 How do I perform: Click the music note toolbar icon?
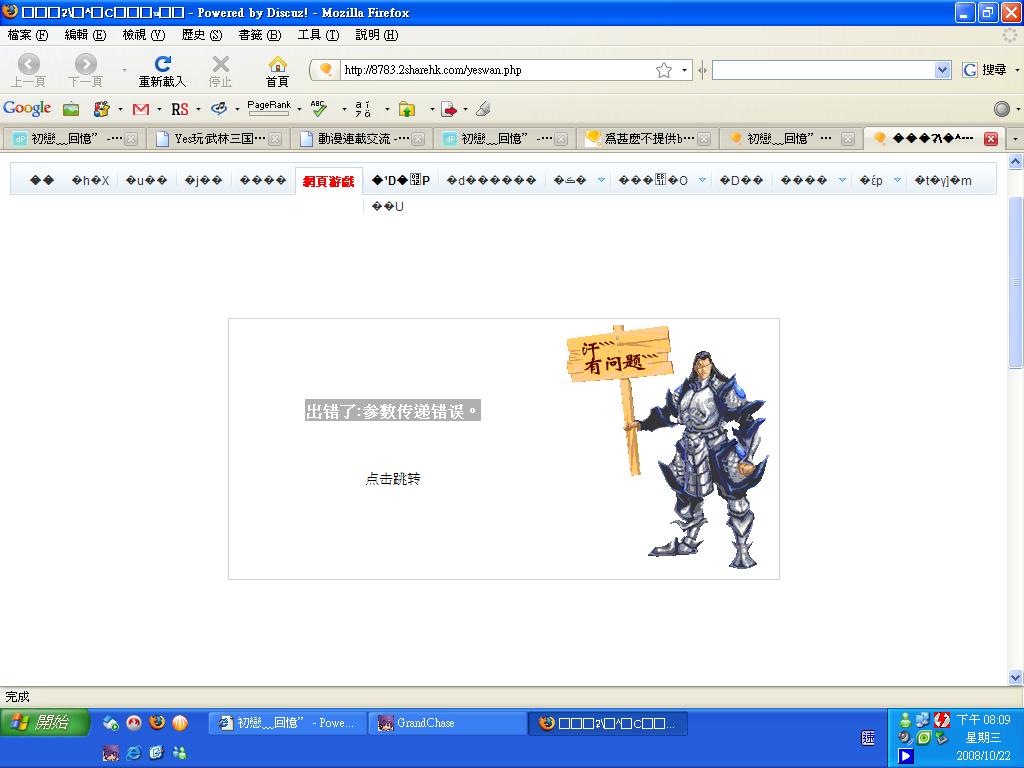tap(219, 109)
